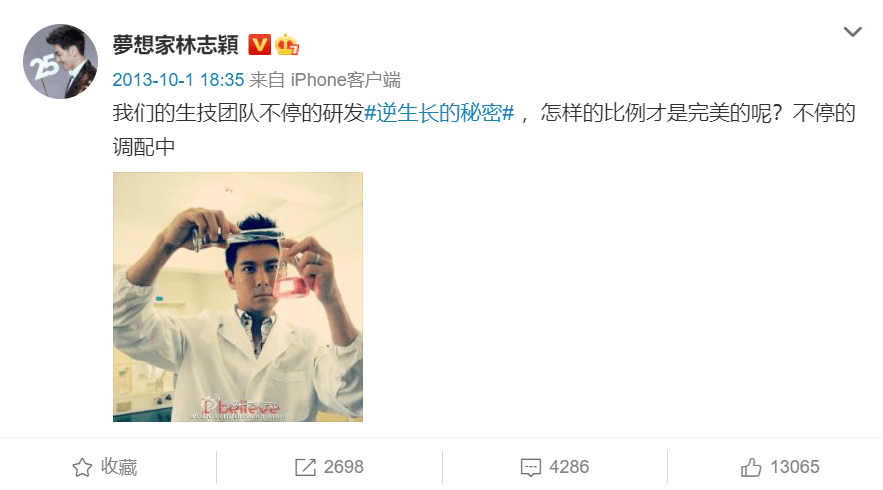The image size is (883, 490).
Task: Open the post options chevron menu
Action: (x=853, y=32)
